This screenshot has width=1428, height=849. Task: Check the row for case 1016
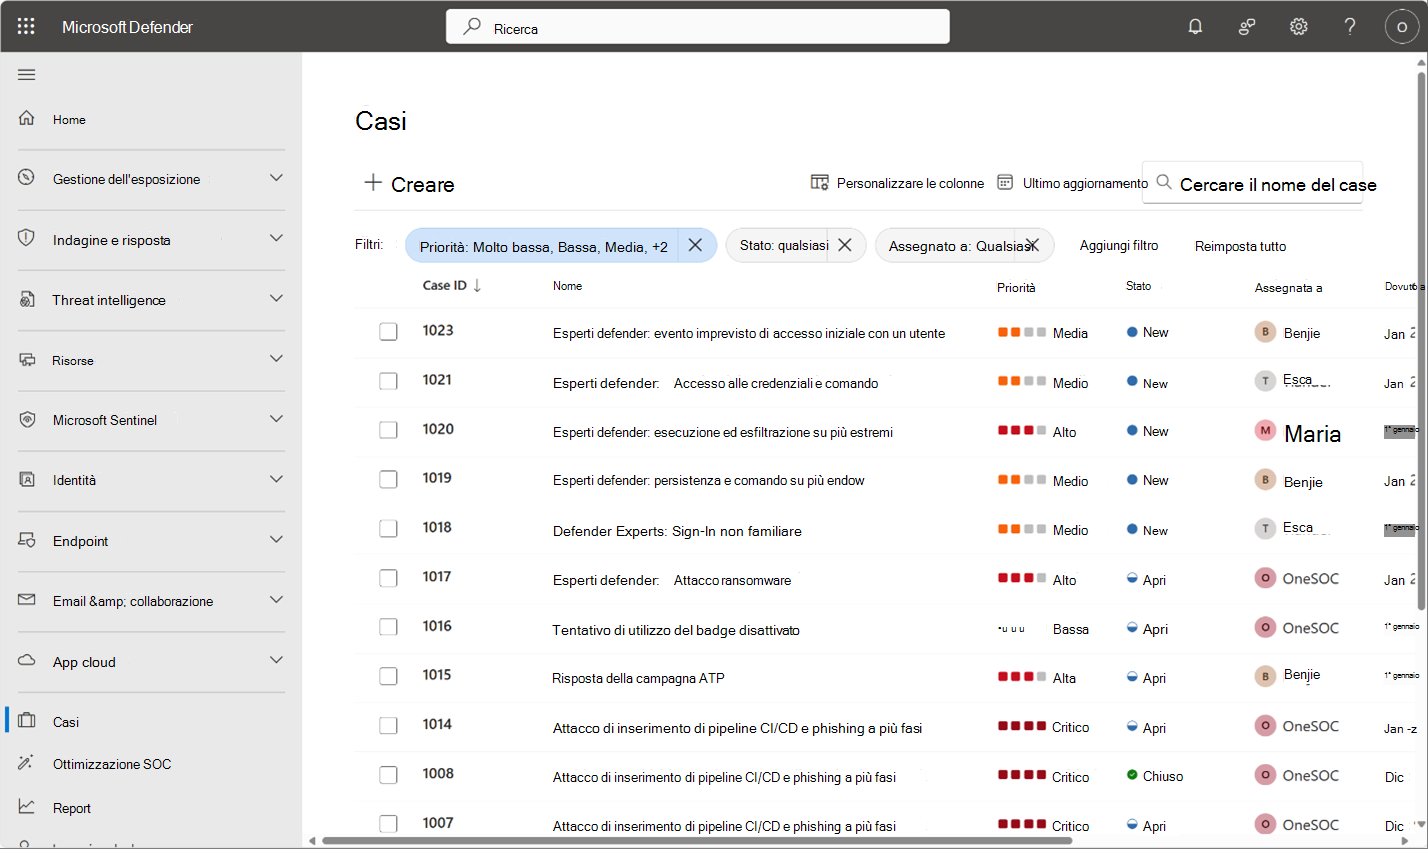coord(388,627)
